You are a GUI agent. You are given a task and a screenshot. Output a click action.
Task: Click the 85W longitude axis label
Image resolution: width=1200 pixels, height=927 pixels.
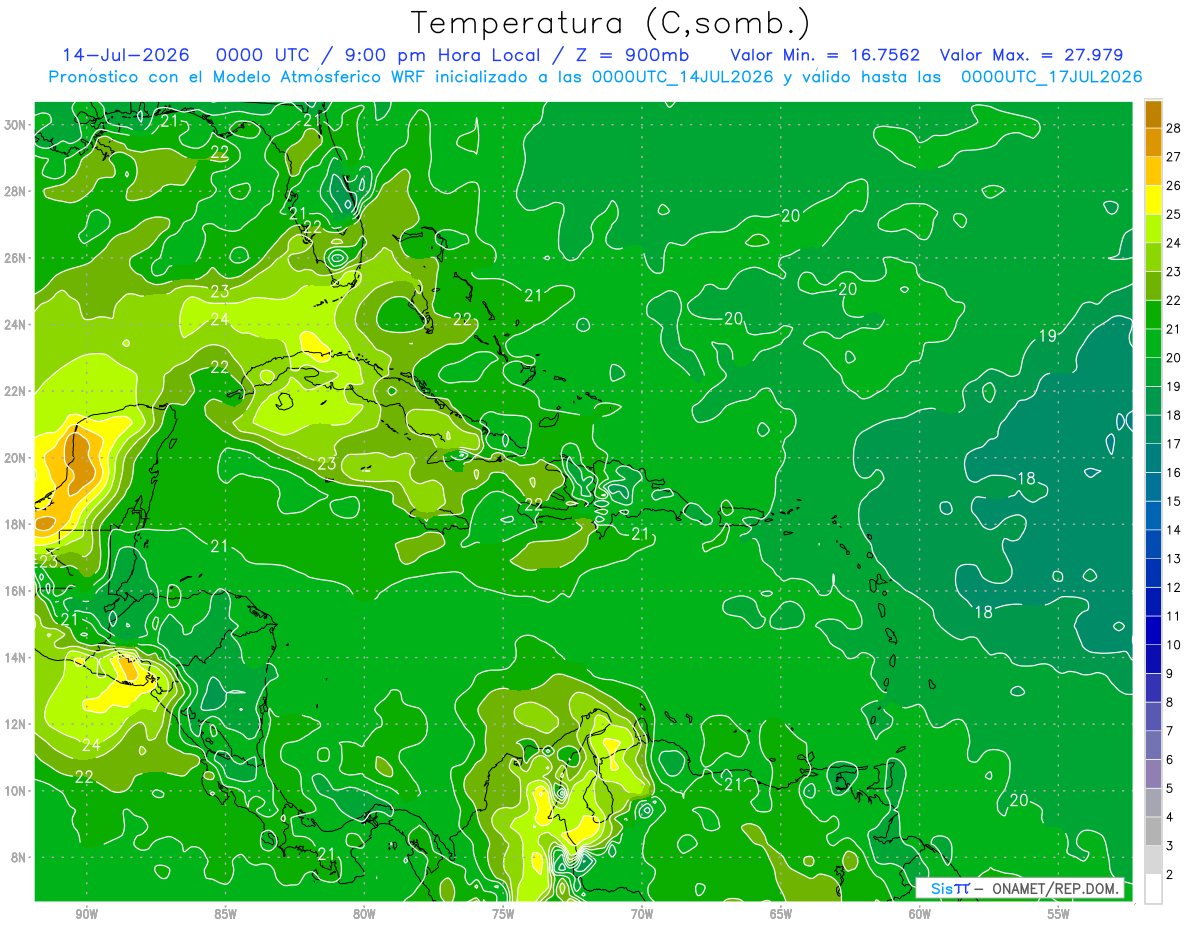click(x=225, y=914)
